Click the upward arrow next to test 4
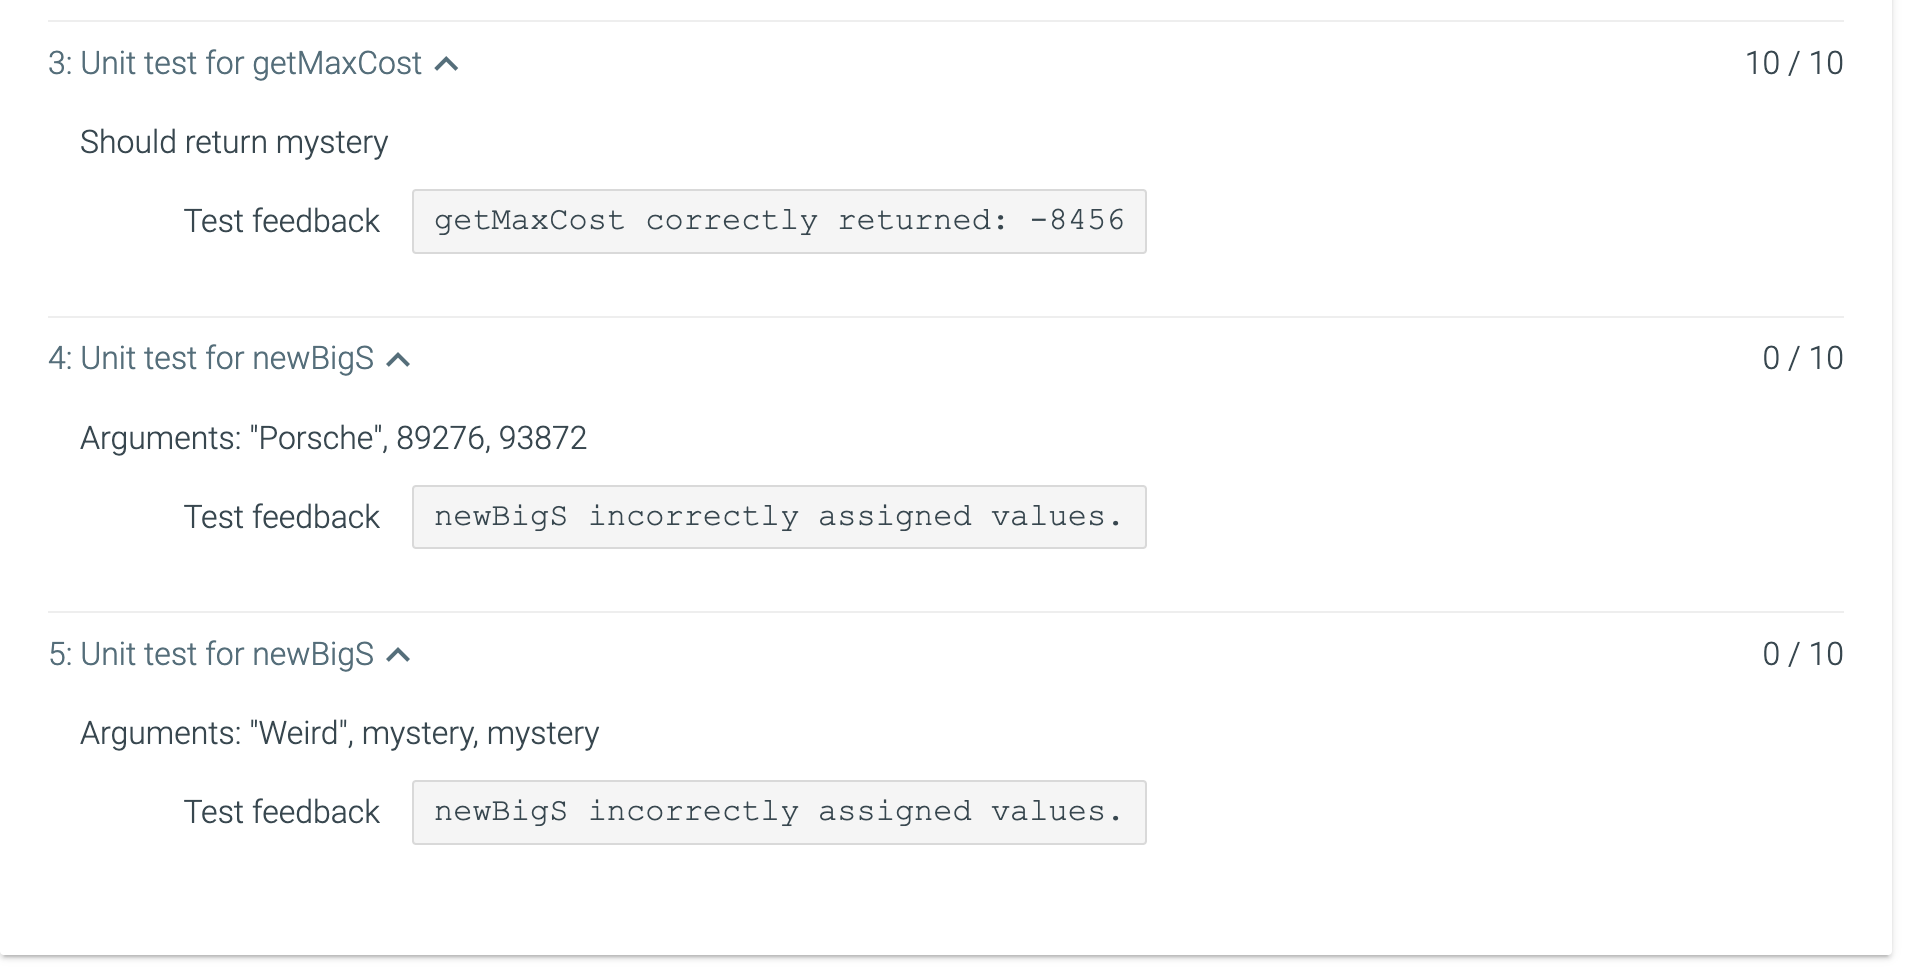 [x=398, y=359]
